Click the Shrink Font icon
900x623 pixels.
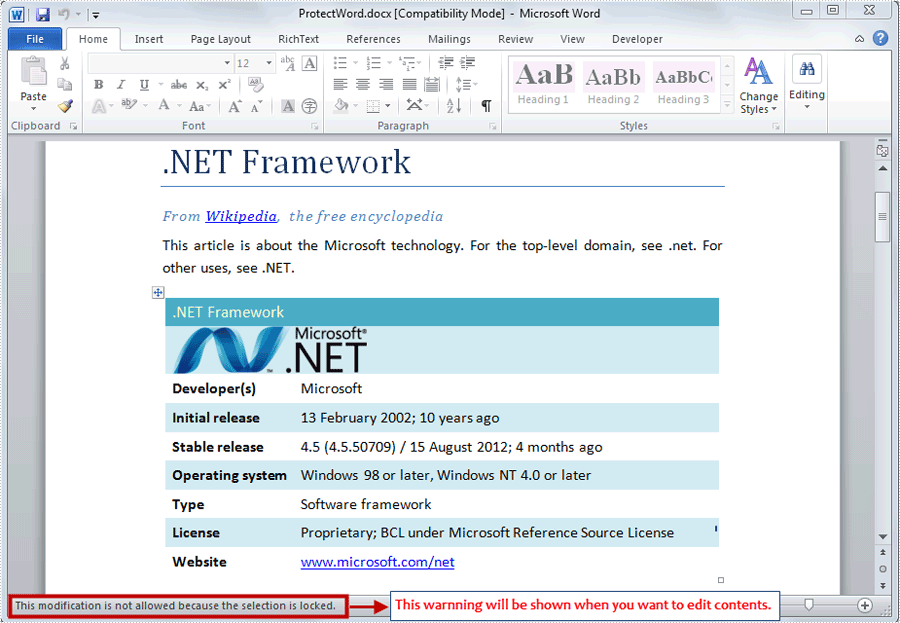pos(257,106)
